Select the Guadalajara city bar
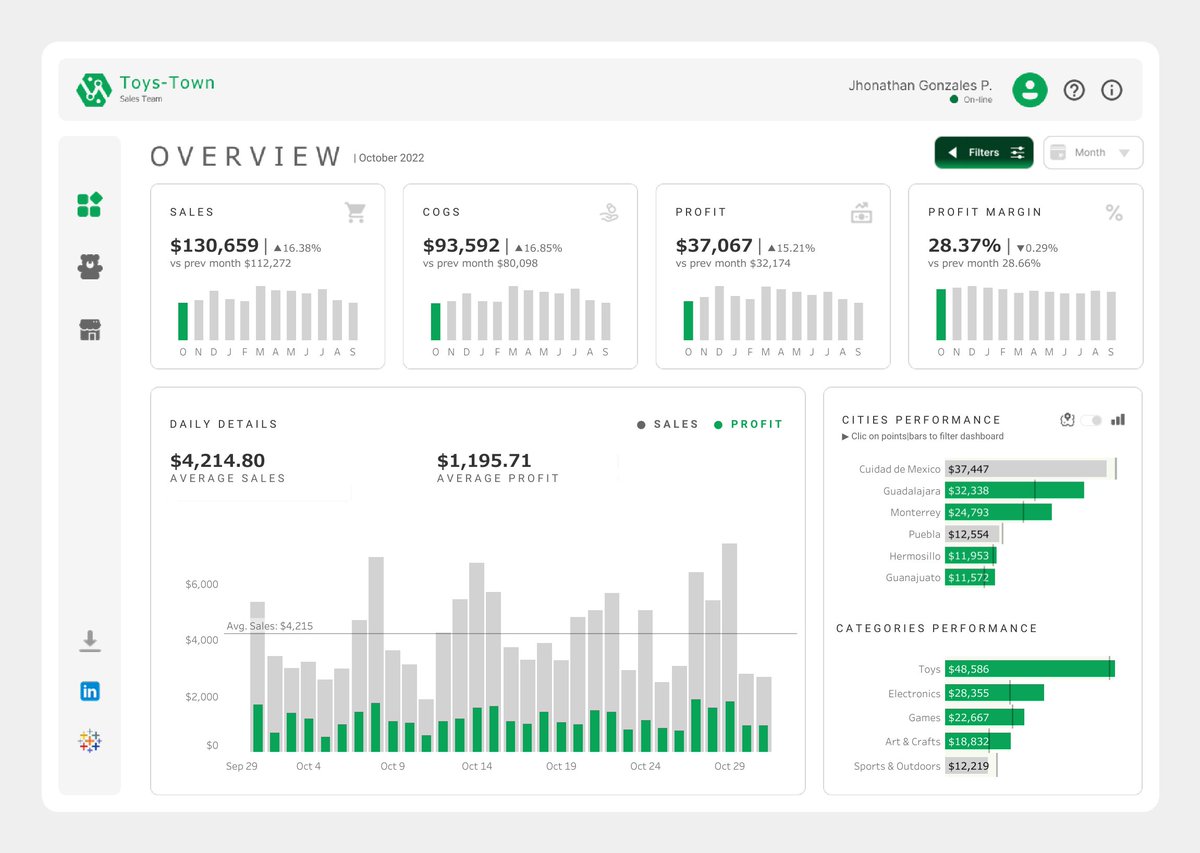This screenshot has height=853, width=1200. tap(1014, 490)
